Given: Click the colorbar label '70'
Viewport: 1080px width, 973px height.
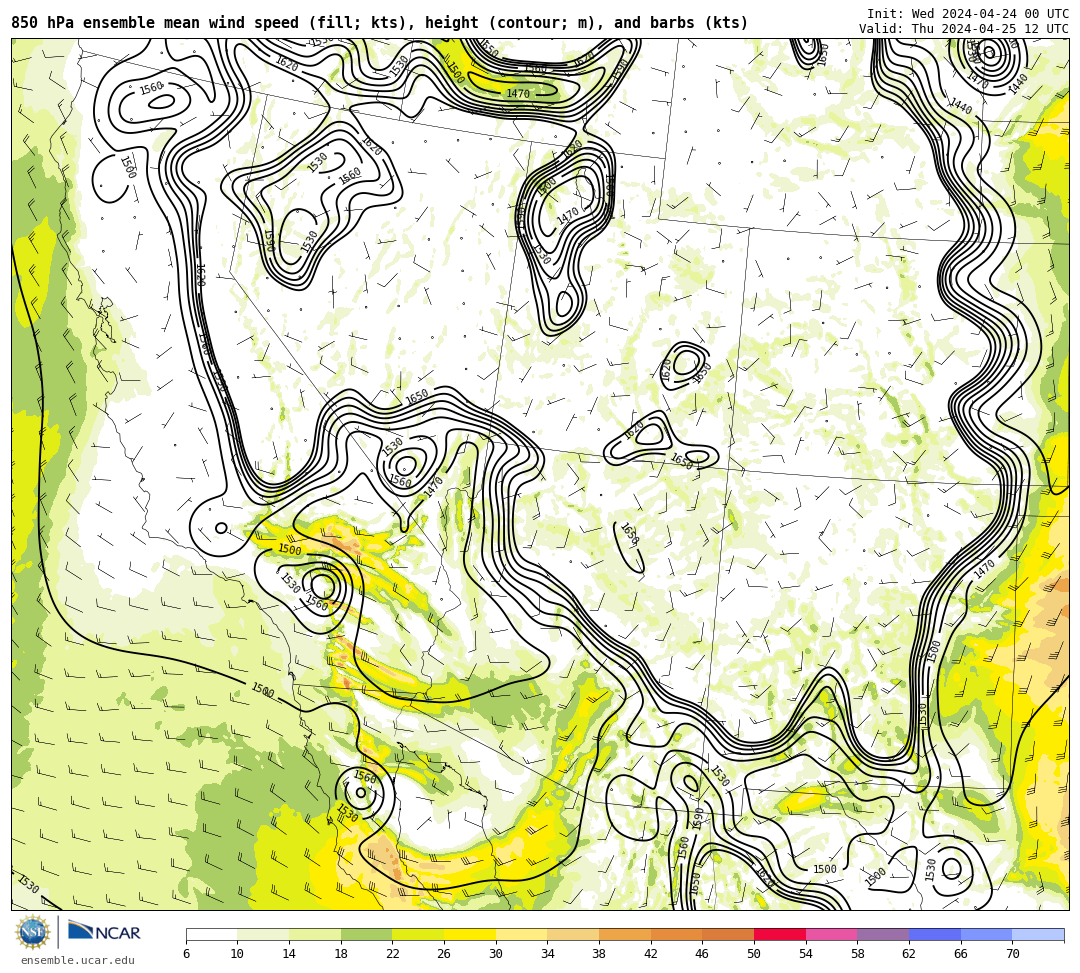Looking at the screenshot, I should coord(1012,954).
